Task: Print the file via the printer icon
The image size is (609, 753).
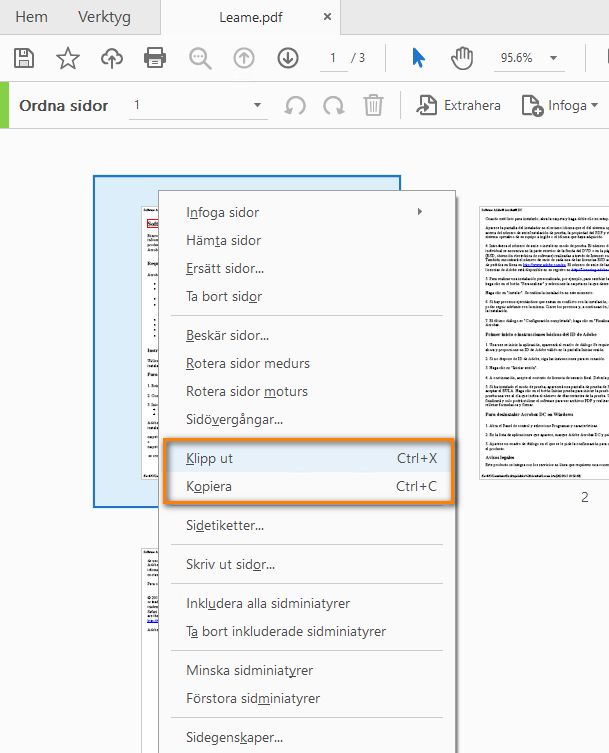Action: [x=155, y=58]
